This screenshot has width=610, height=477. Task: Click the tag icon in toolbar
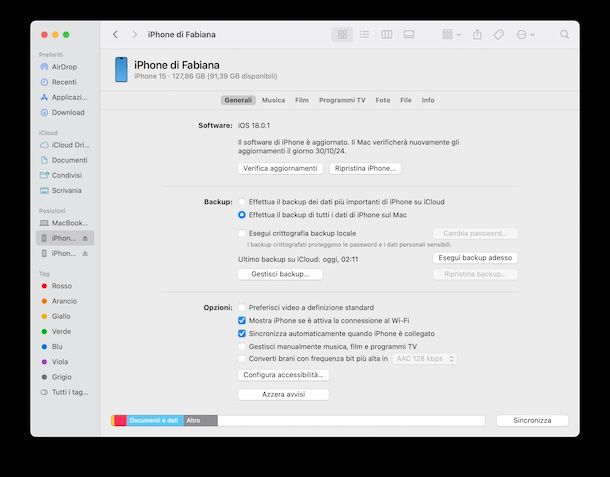coord(498,35)
